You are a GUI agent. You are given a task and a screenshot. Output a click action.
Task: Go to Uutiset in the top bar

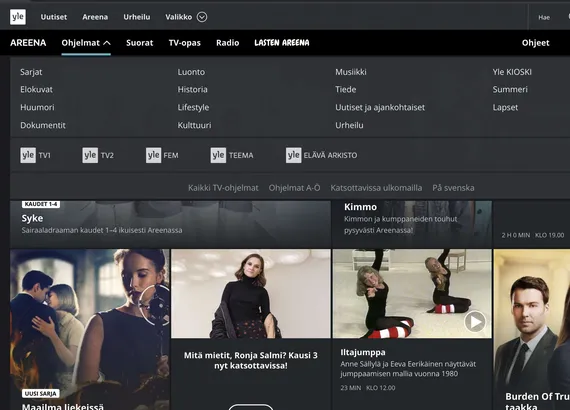coord(54,17)
